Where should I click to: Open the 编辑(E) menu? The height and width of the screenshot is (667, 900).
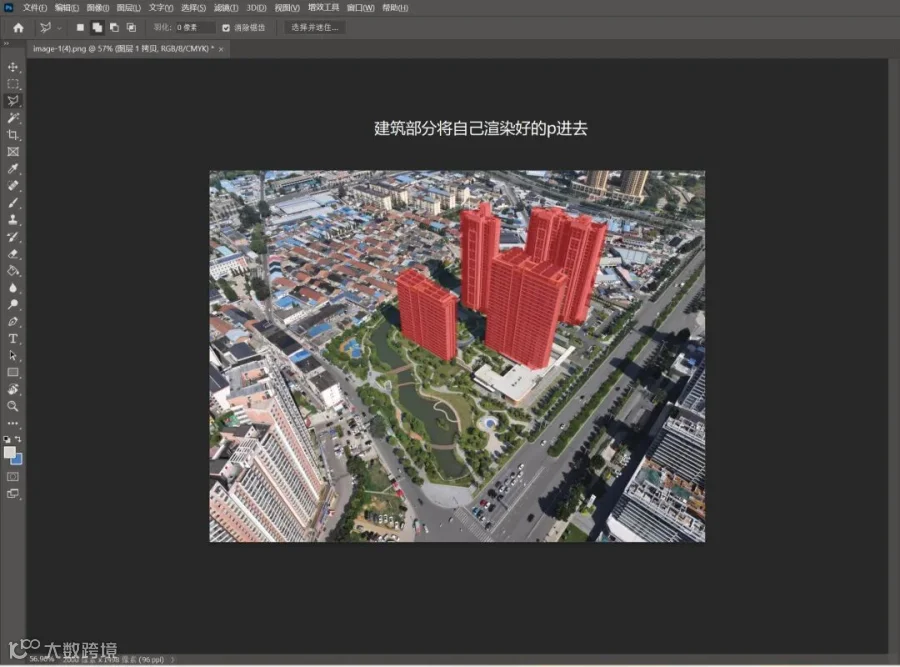click(x=67, y=8)
